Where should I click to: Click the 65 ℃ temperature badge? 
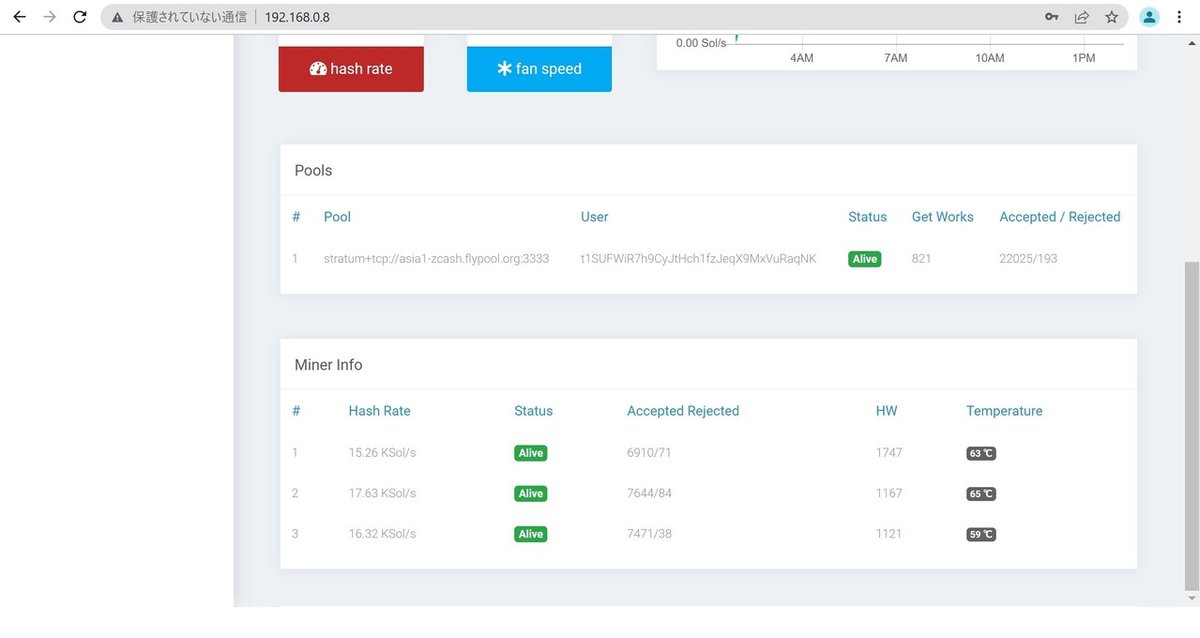point(981,494)
